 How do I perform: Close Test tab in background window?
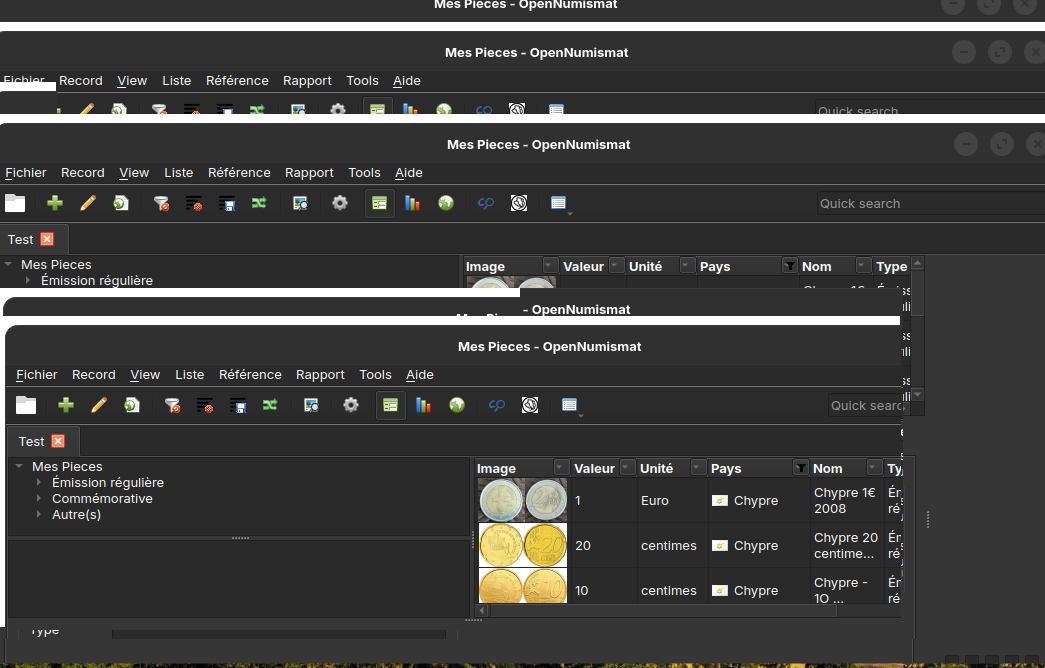point(47,239)
